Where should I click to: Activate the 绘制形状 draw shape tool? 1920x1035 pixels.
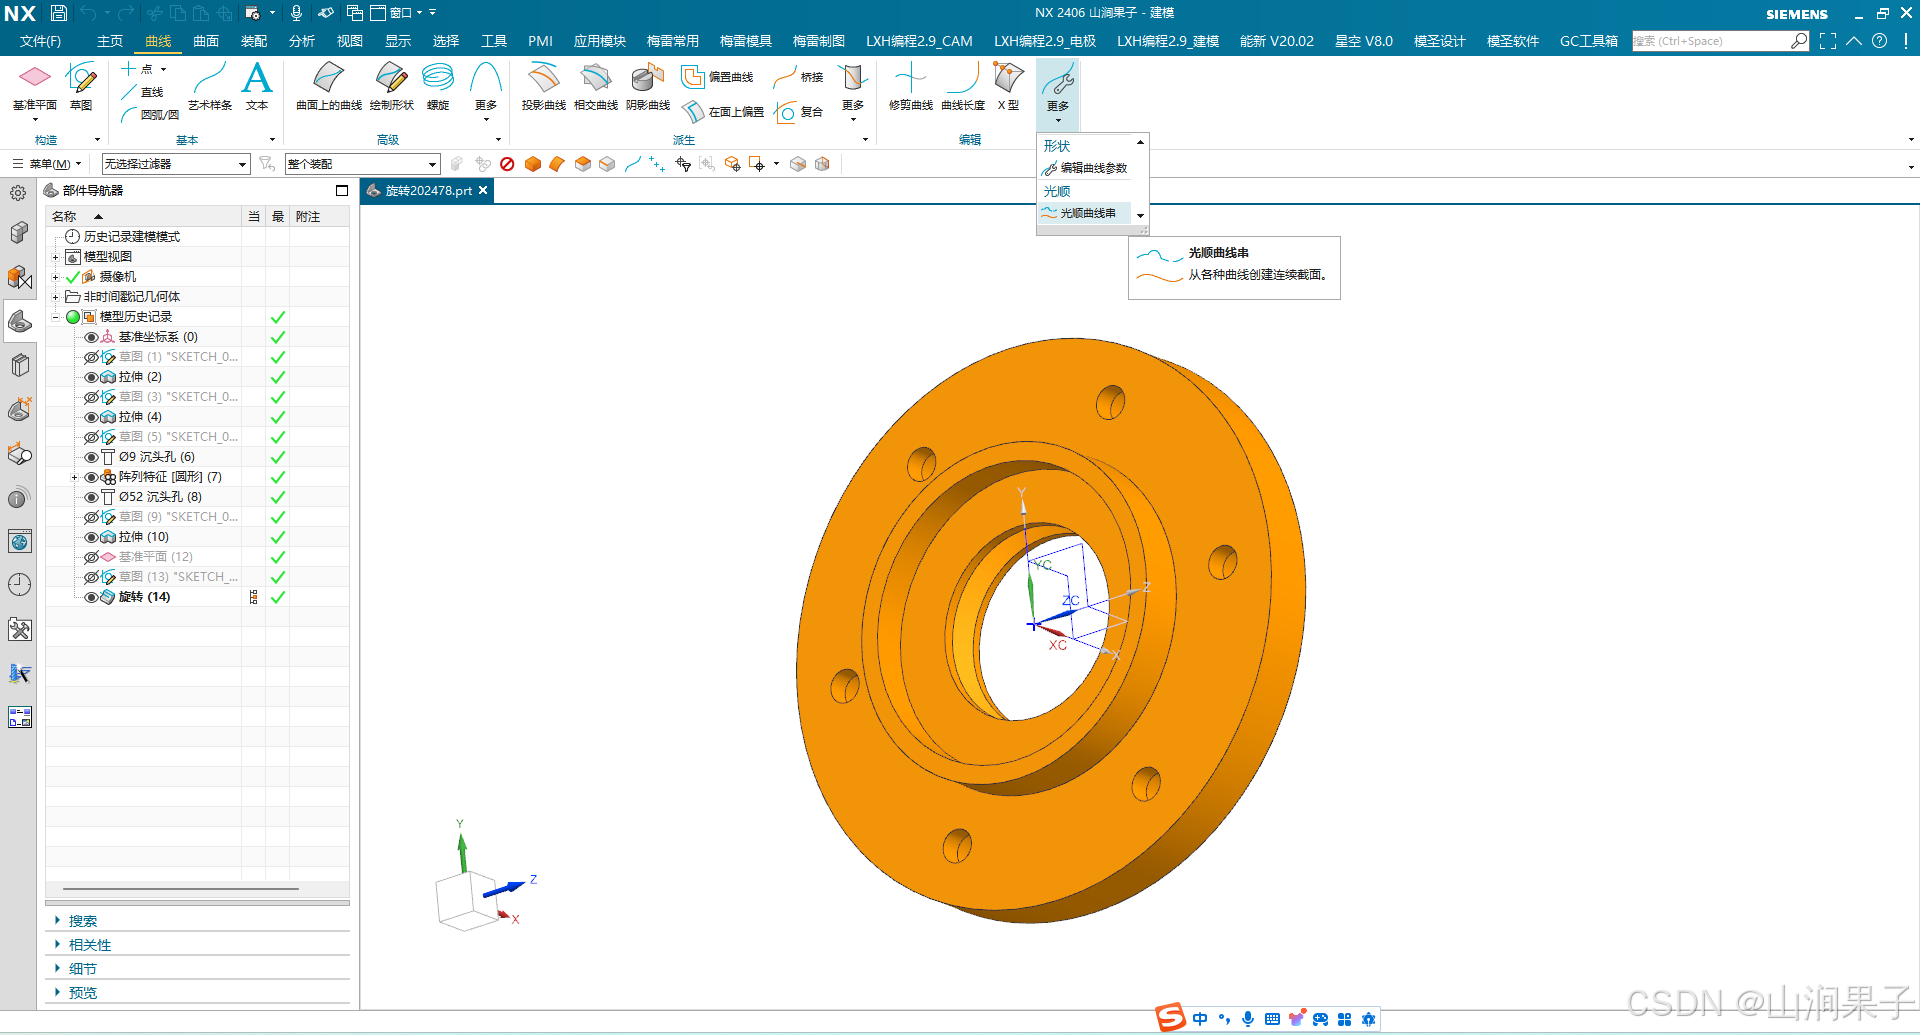tap(391, 86)
